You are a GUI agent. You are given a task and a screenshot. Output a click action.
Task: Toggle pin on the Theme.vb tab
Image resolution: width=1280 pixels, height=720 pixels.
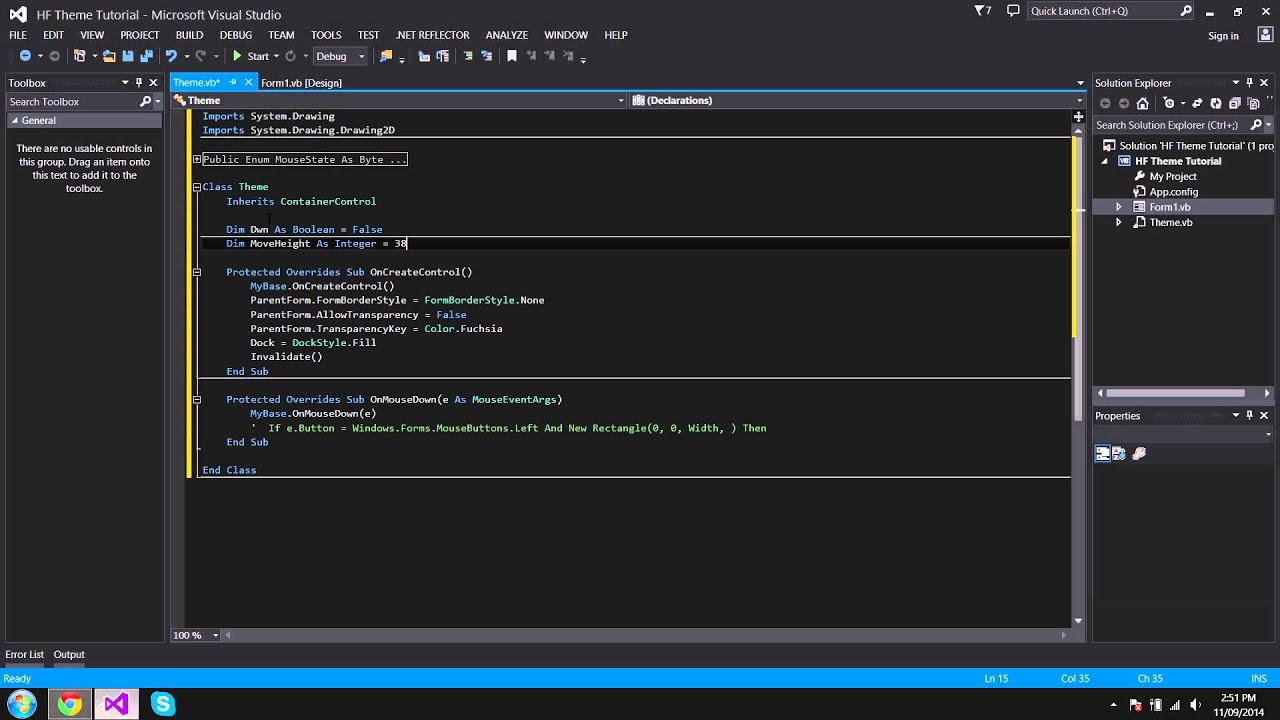tap(233, 82)
